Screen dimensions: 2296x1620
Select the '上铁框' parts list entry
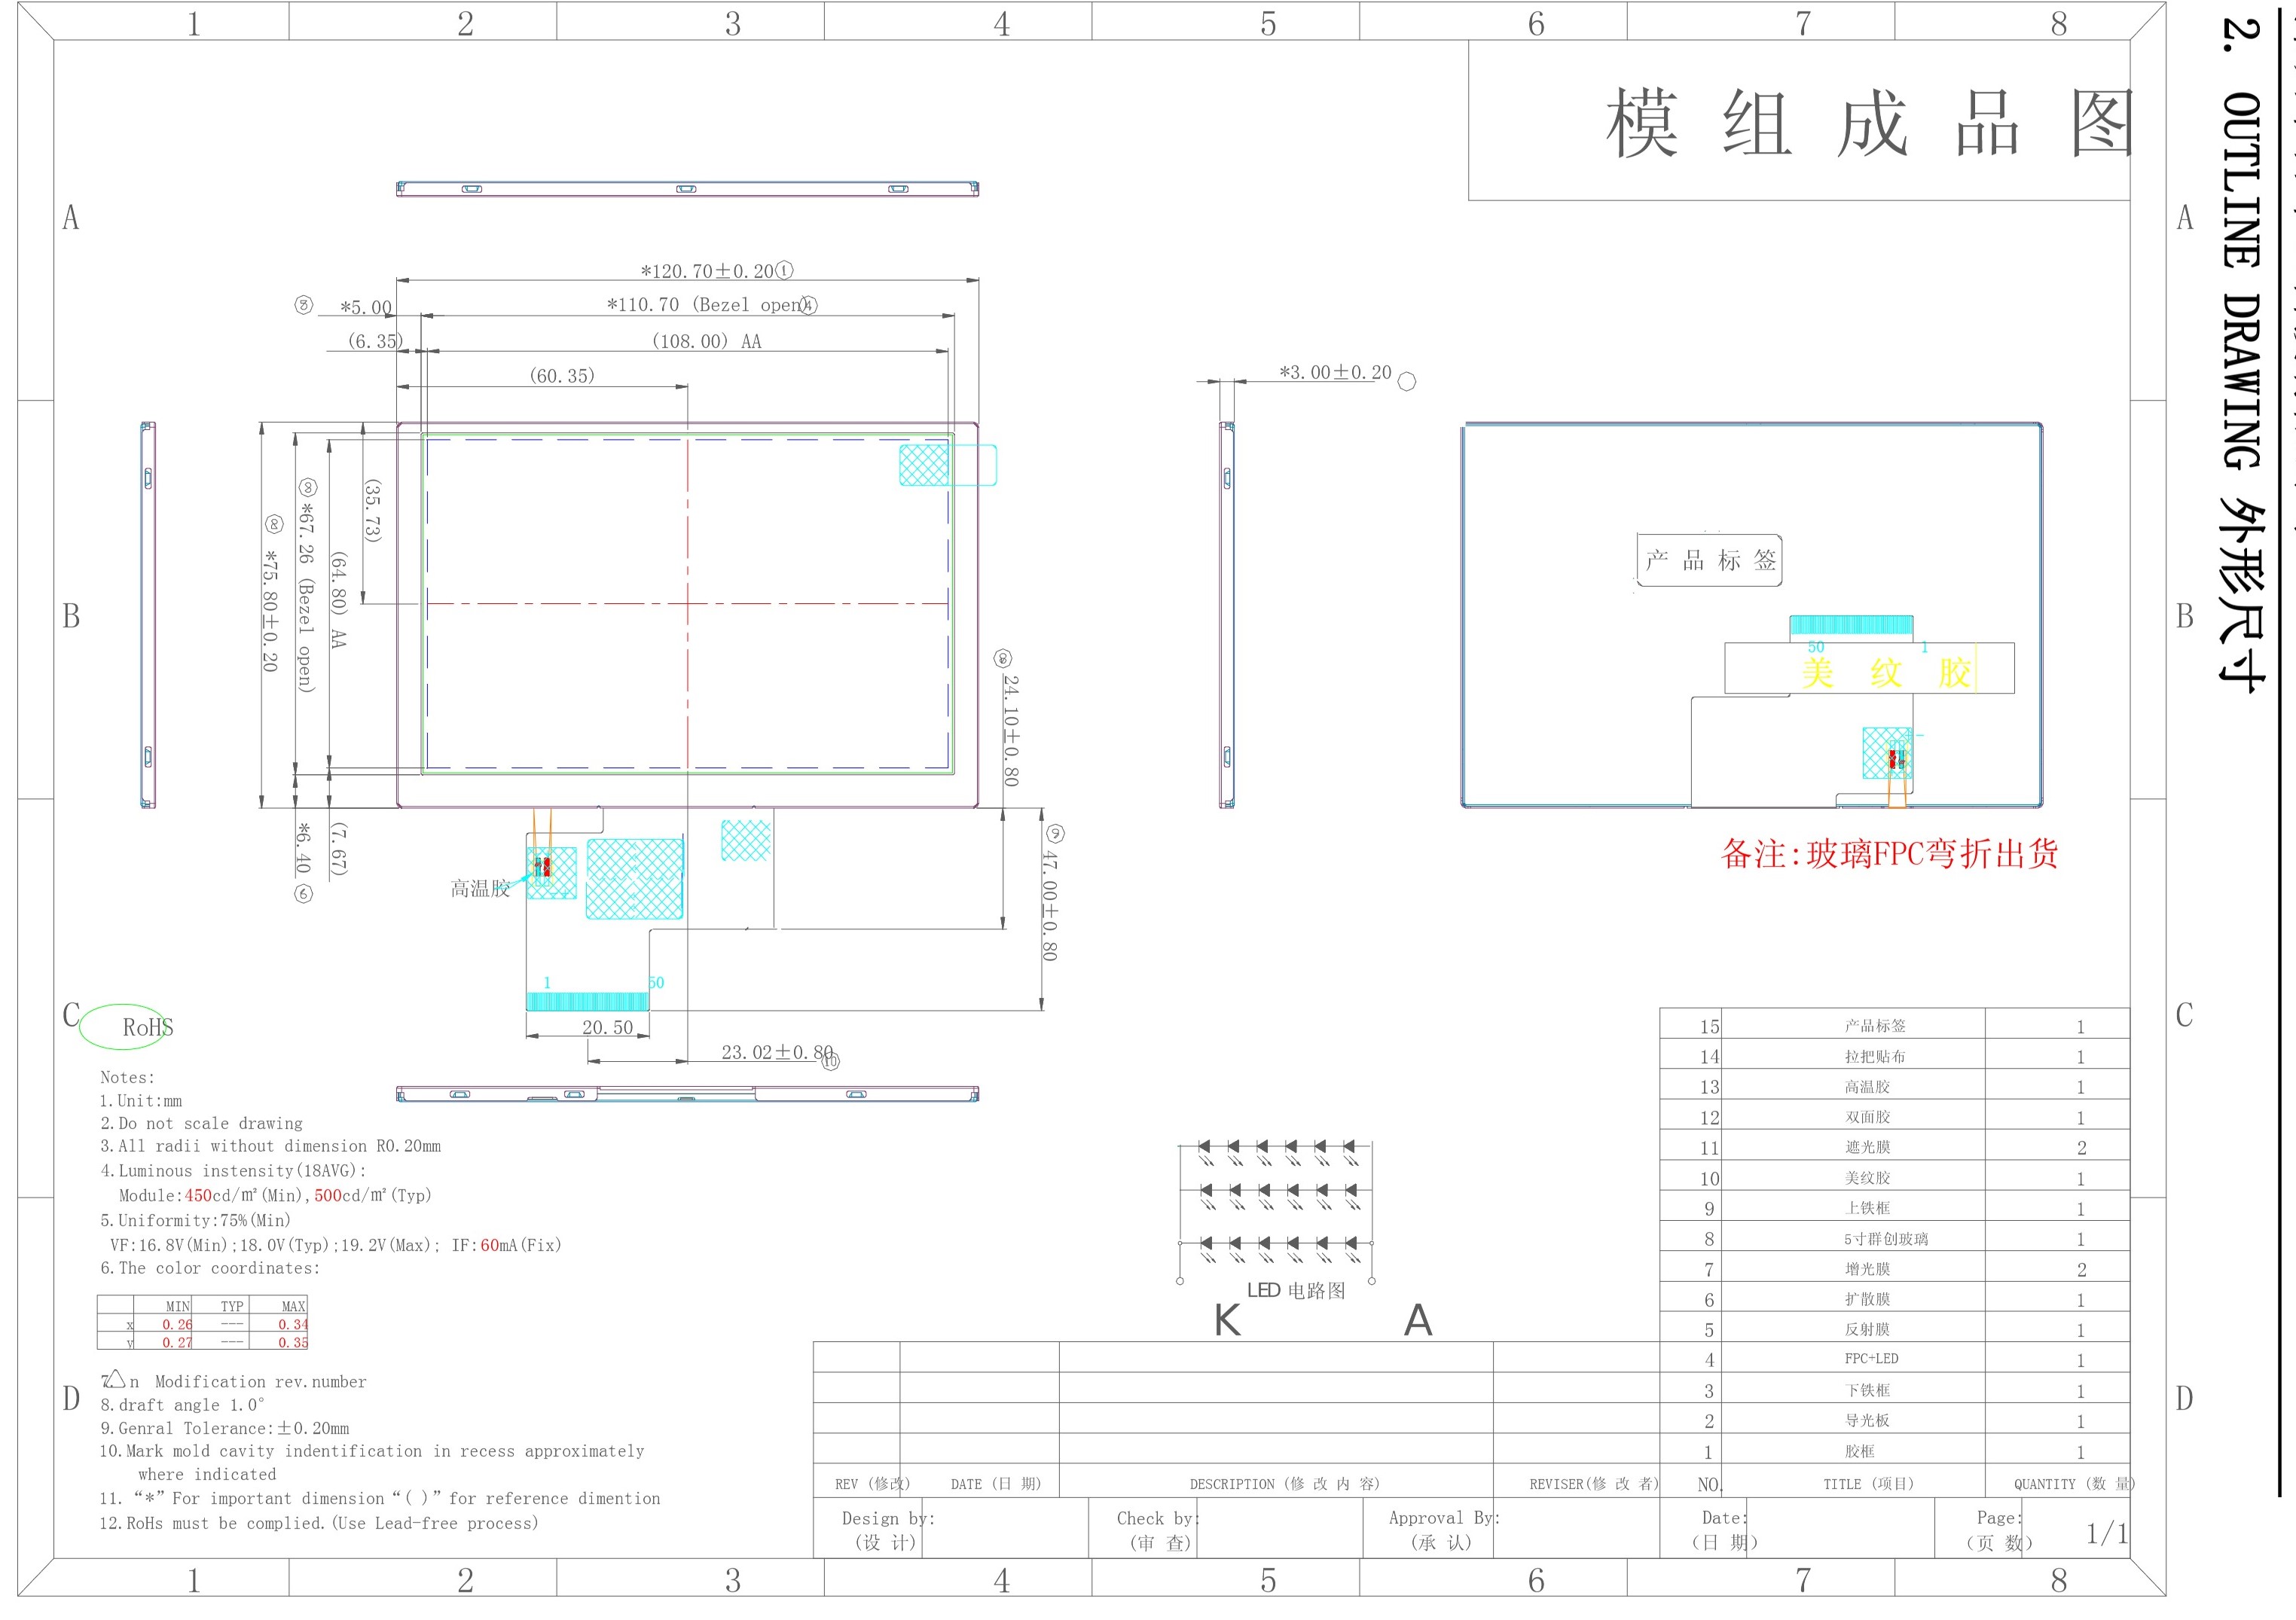coord(1868,1208)
